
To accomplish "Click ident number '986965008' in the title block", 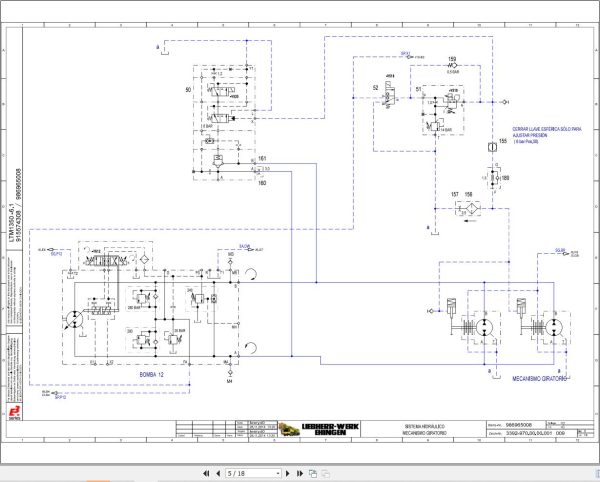I will pyautogui.click(x=518, y=425).
